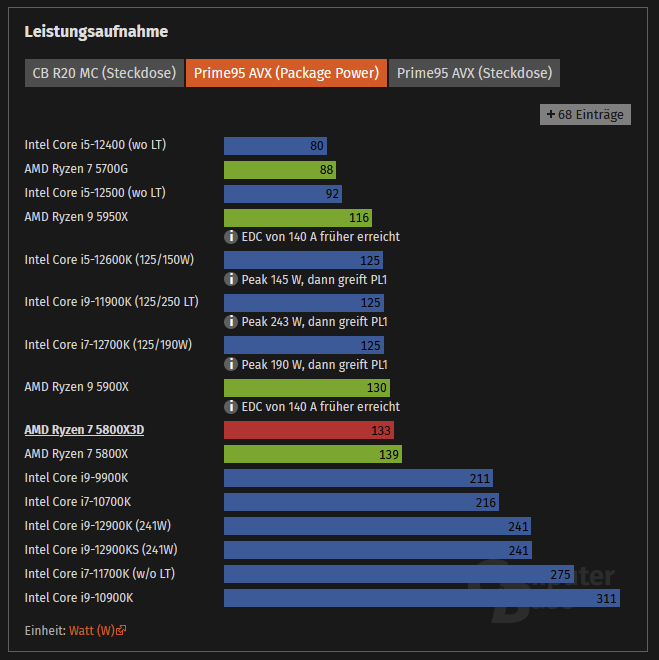Click label Intel Core i7-11700K (w/o LT)
This screenshot has width=659, height=660.
coord(100,574)
